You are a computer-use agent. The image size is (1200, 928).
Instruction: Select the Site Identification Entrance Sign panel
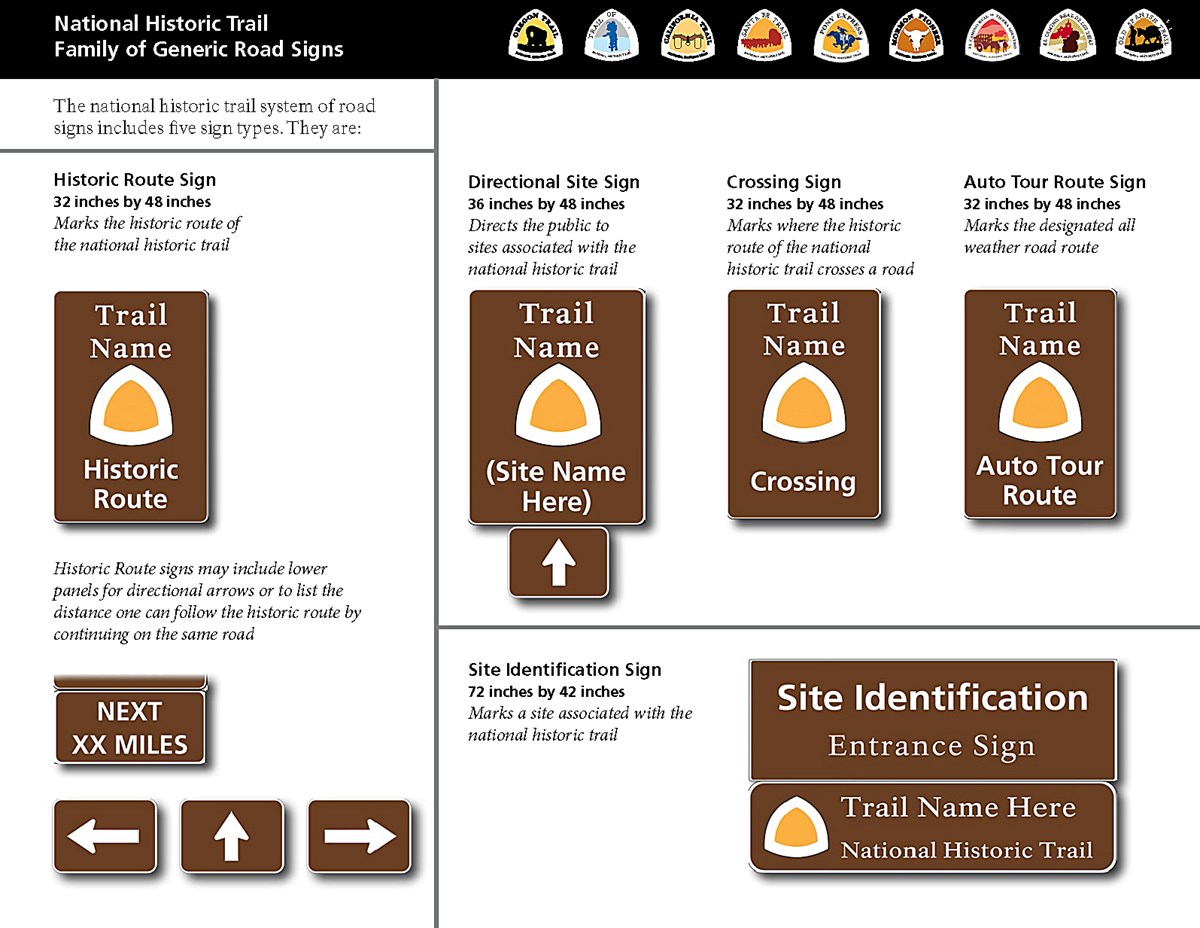tap(932, 720)
